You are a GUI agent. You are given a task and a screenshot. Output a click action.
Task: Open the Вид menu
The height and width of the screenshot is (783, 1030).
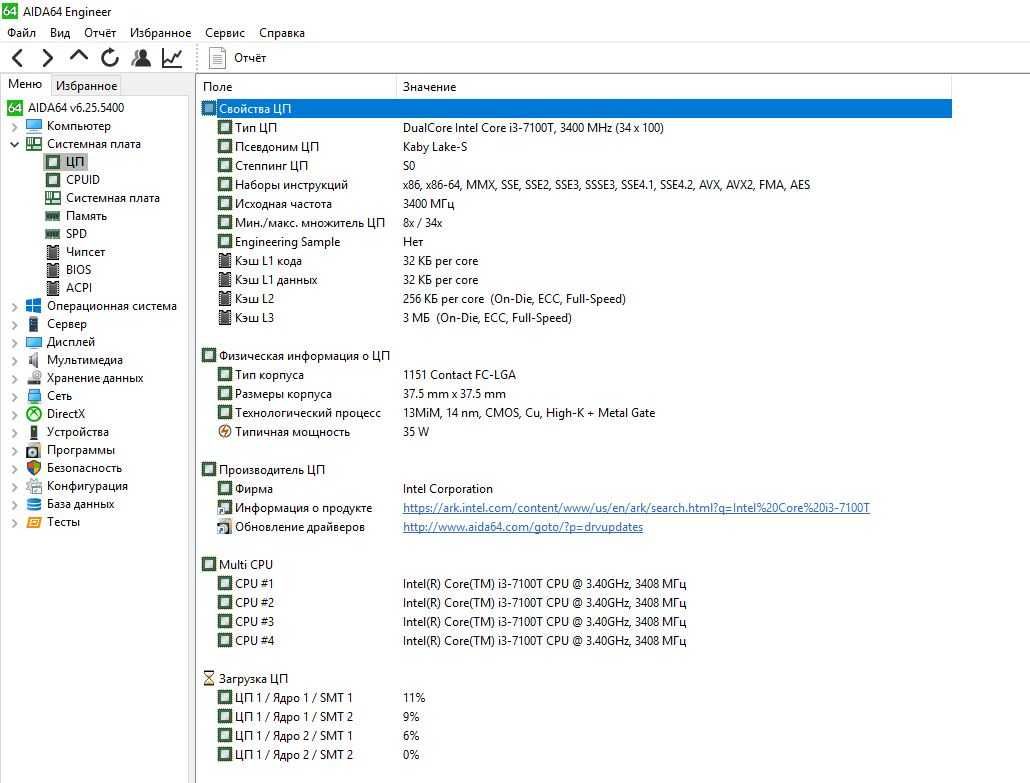(x=60, y=33)
